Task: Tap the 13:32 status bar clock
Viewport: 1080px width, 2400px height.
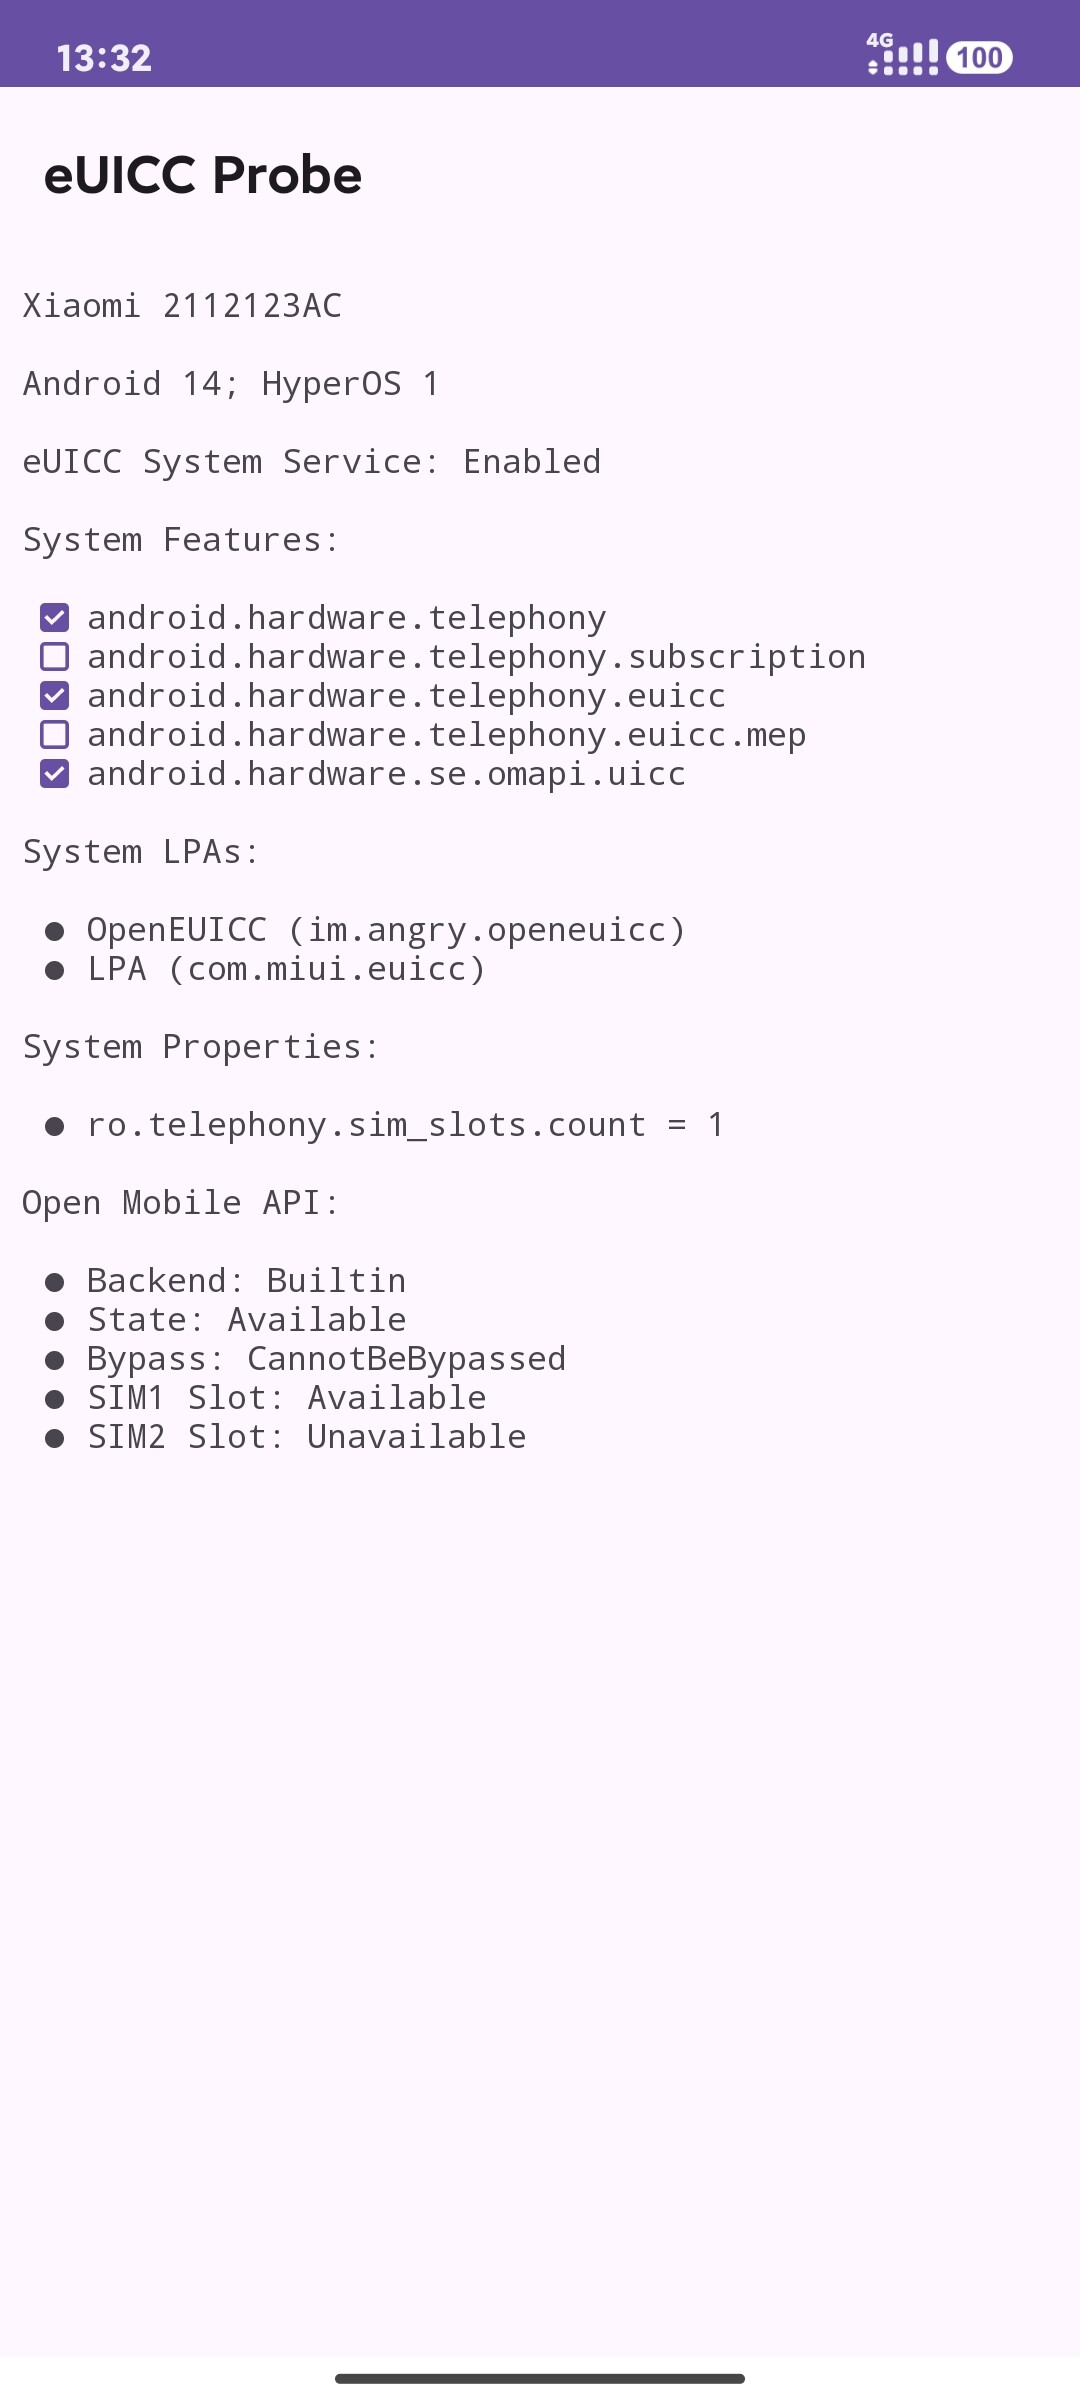Action: click(104, 58)
